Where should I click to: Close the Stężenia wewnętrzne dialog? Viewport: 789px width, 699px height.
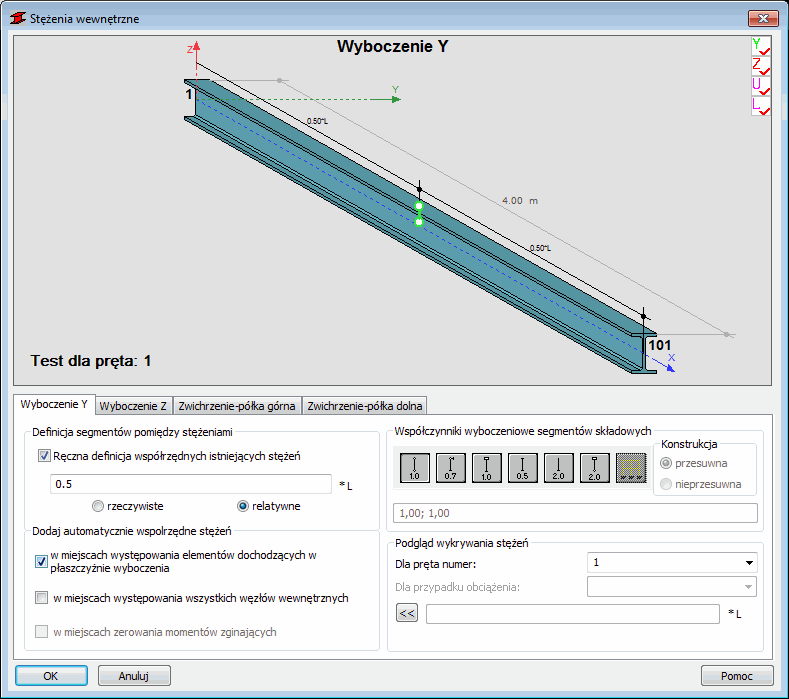(763, 19)
